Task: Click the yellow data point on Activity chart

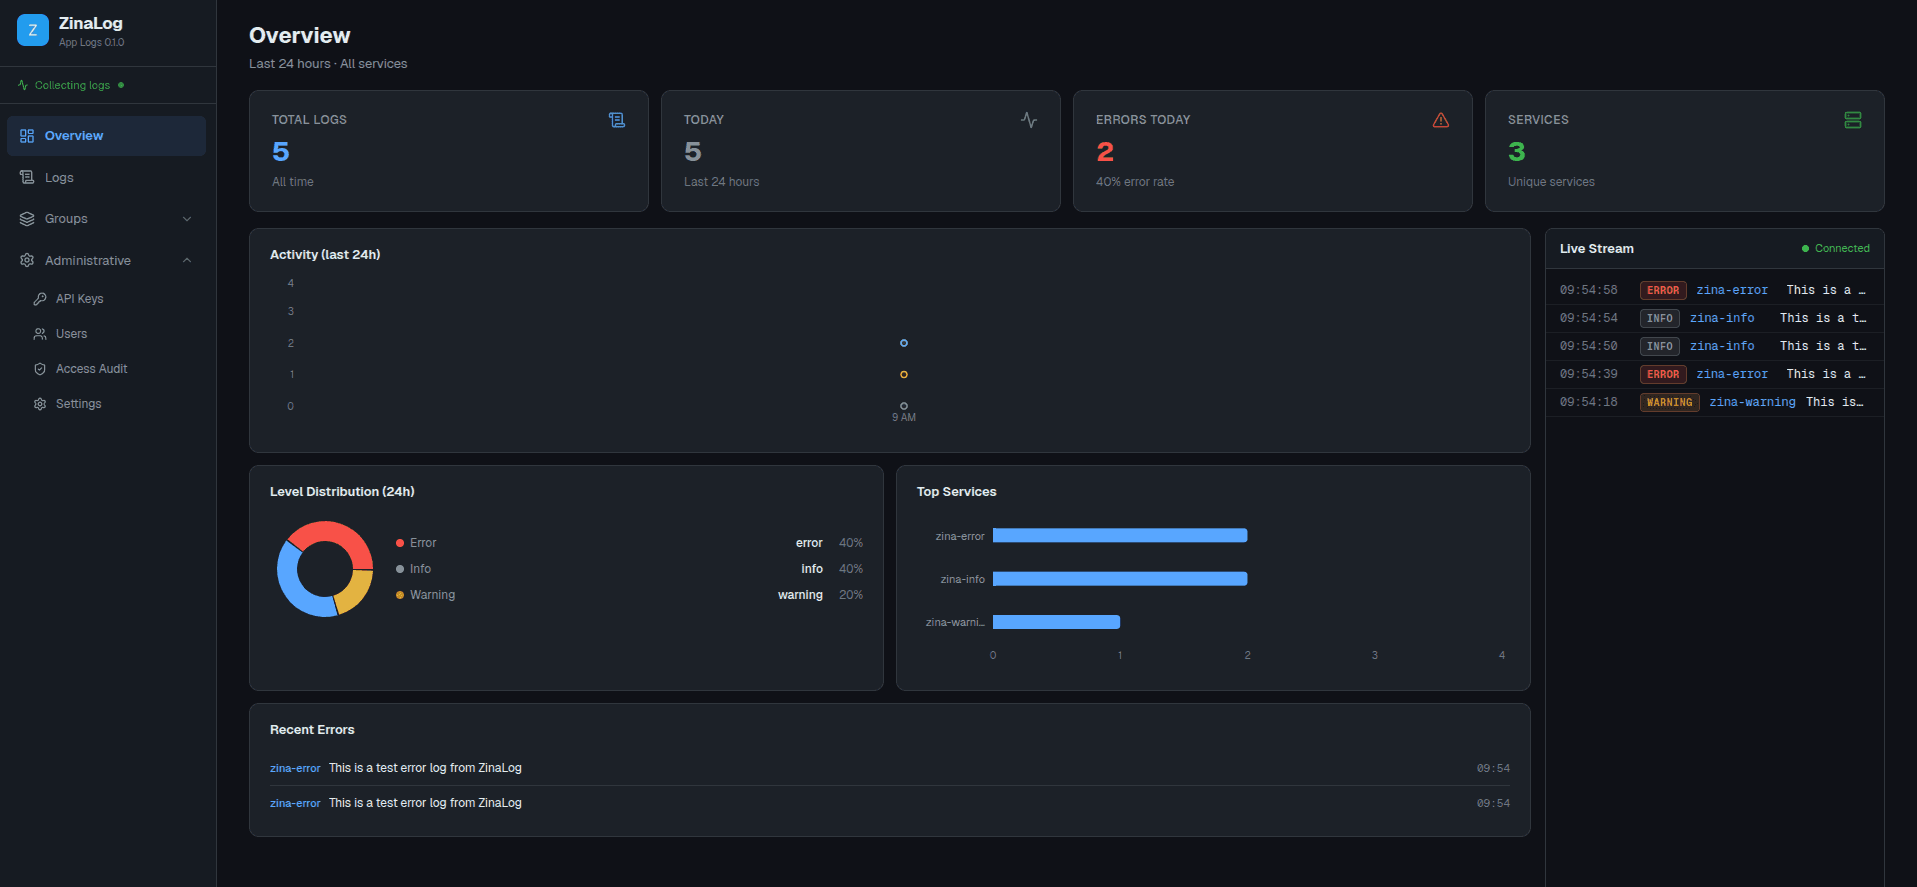Action: [904, 375]
